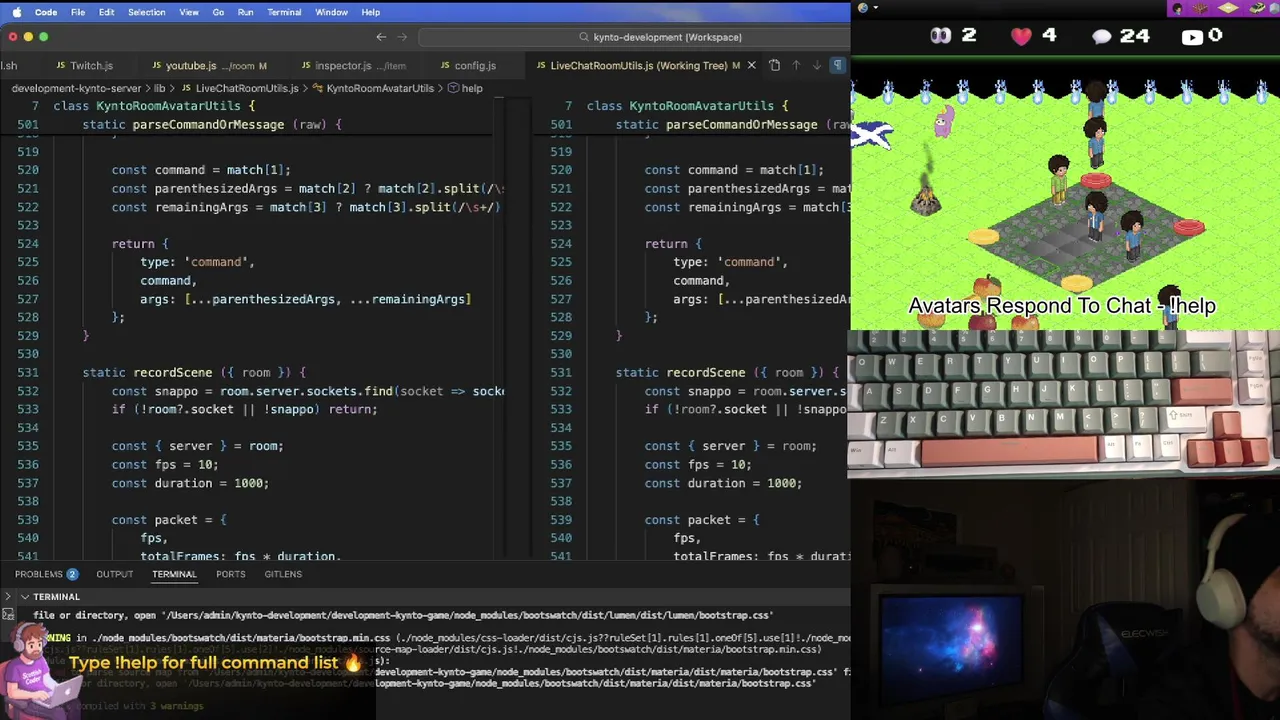Expand the panel side arrow beside TERMINAL
This screenshot has height=720, width=1280.
pos(8,597)
